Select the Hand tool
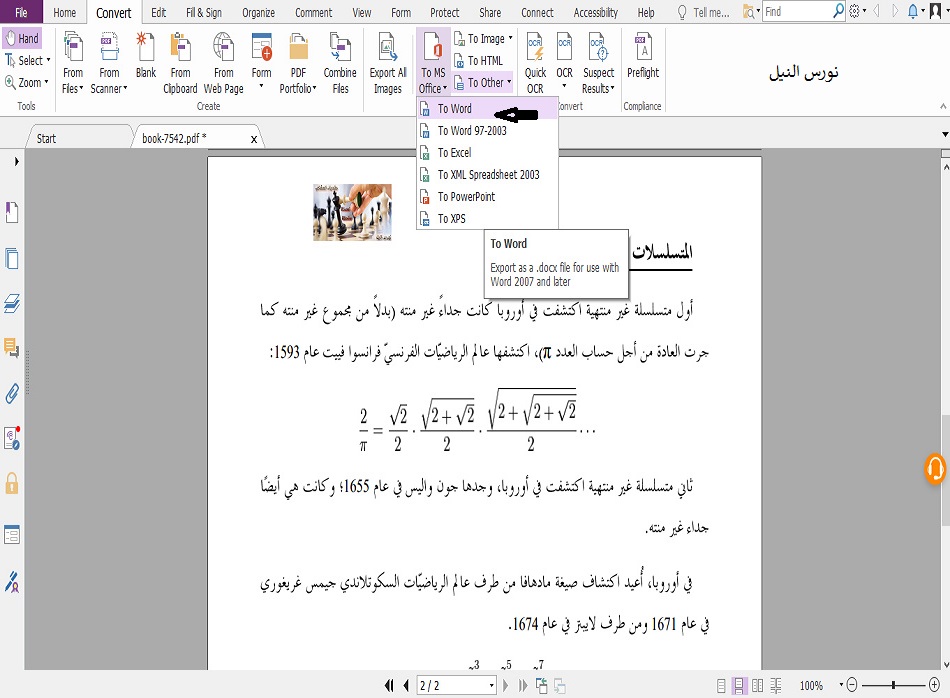950x698 pixels. [x=21, y=38]
